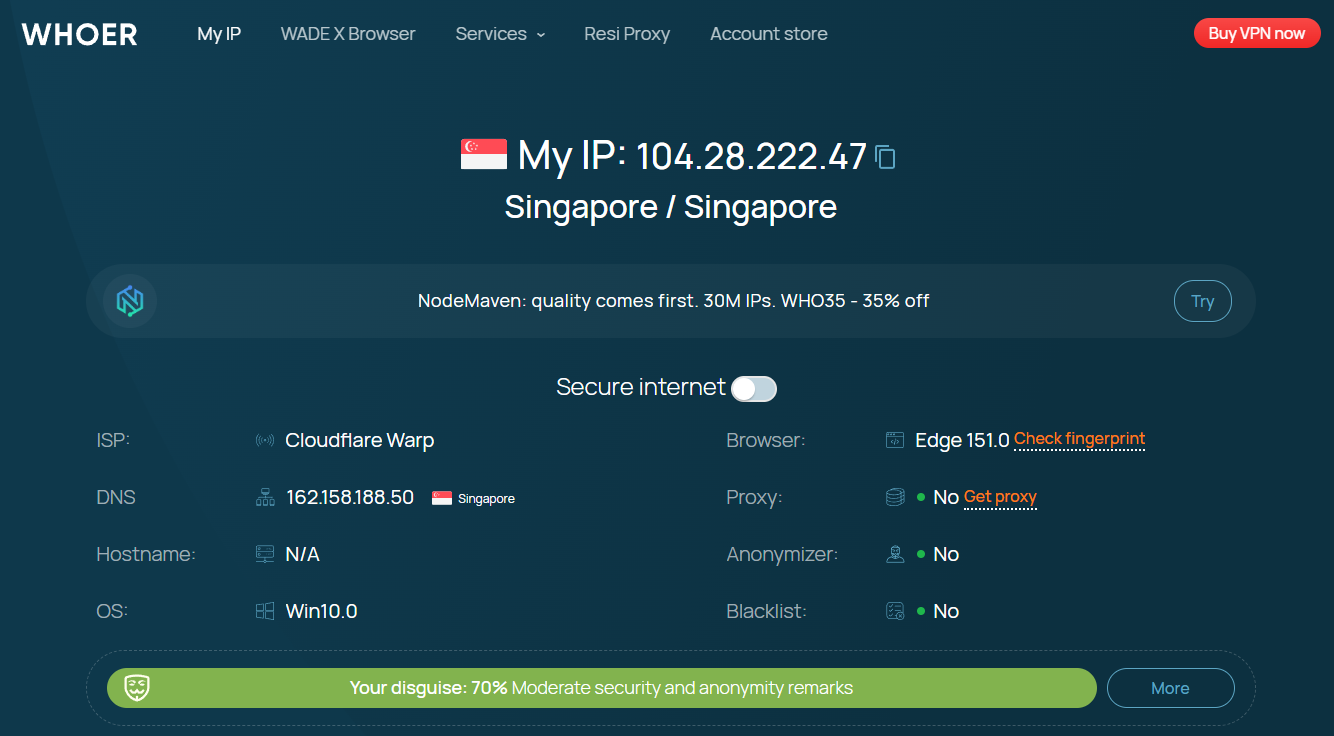Click the More button for disguise details
The height and width of the screenshot is (736, 1334).
point(1170,688)
